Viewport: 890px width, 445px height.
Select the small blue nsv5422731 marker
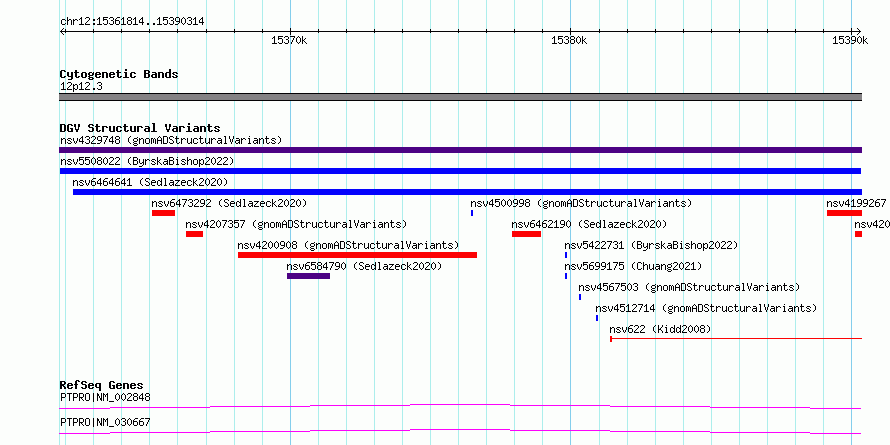[566, 255]
